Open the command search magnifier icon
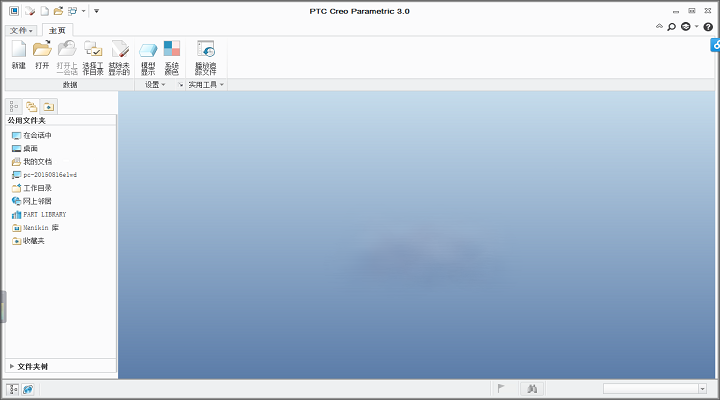This screenshot has width=720, height=400. click(671, 27)
